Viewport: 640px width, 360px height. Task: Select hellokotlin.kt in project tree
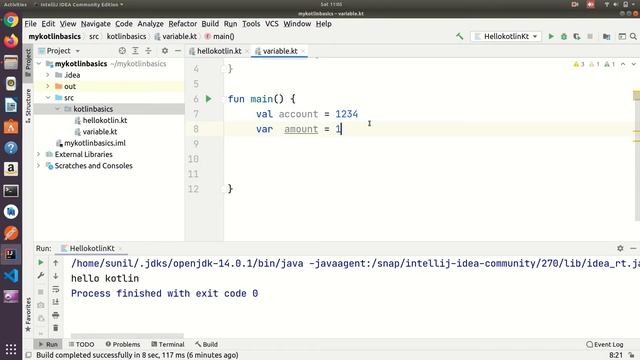tap(104, 120)
